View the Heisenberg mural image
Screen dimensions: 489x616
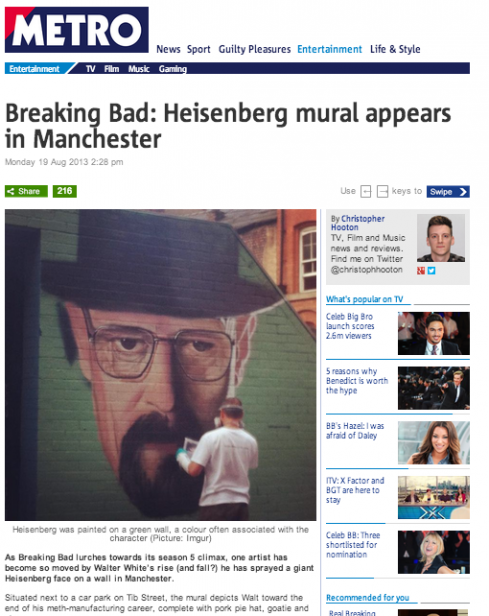[160, 365]
